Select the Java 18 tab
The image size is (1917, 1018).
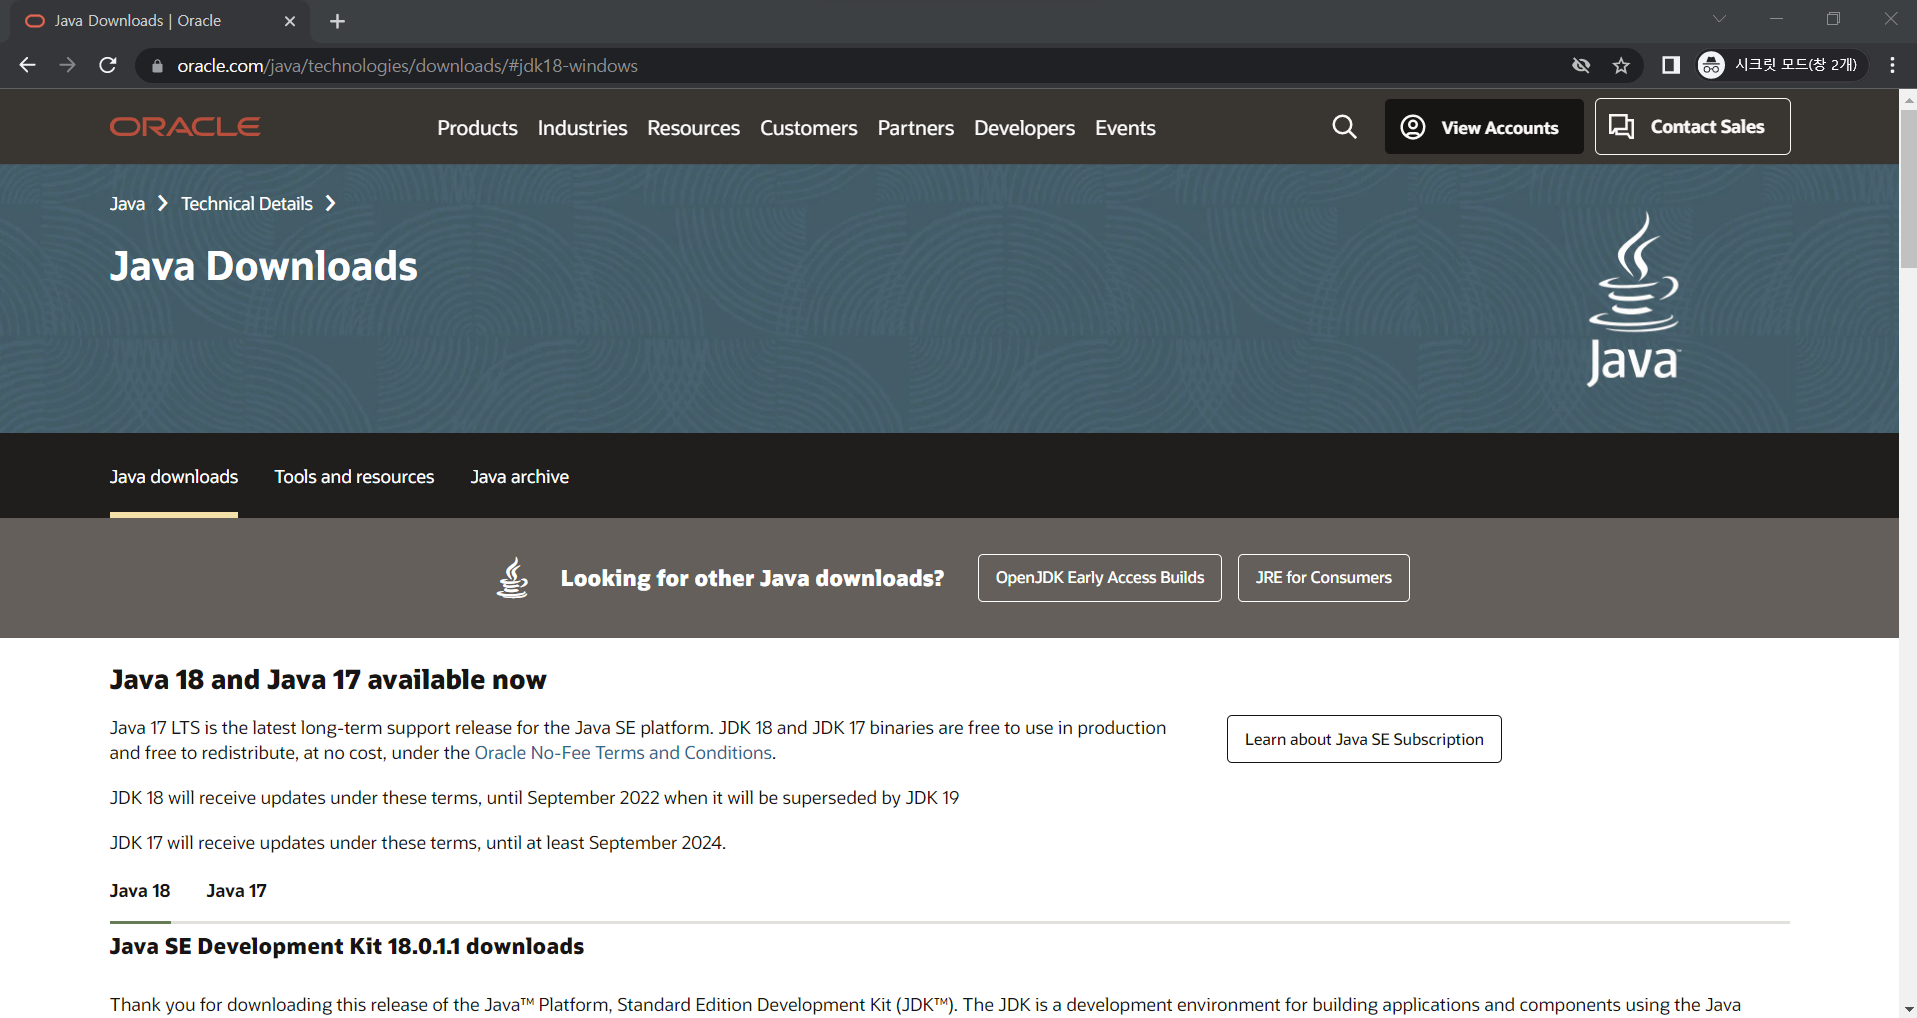coord(140,891)
